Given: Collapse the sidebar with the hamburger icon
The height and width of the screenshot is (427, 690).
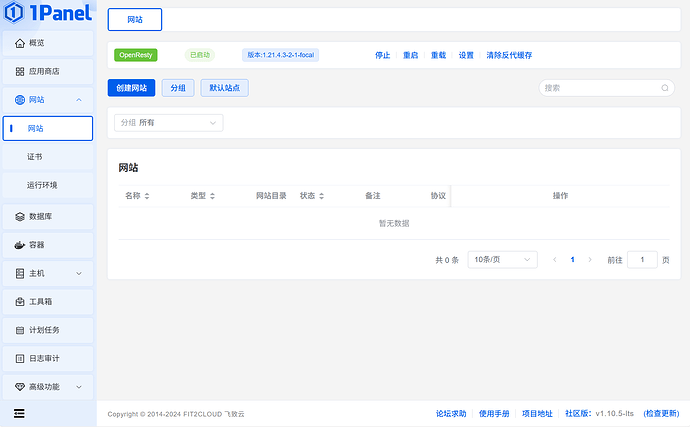Looking at the screenshot, I should click(x=19, y=412).
